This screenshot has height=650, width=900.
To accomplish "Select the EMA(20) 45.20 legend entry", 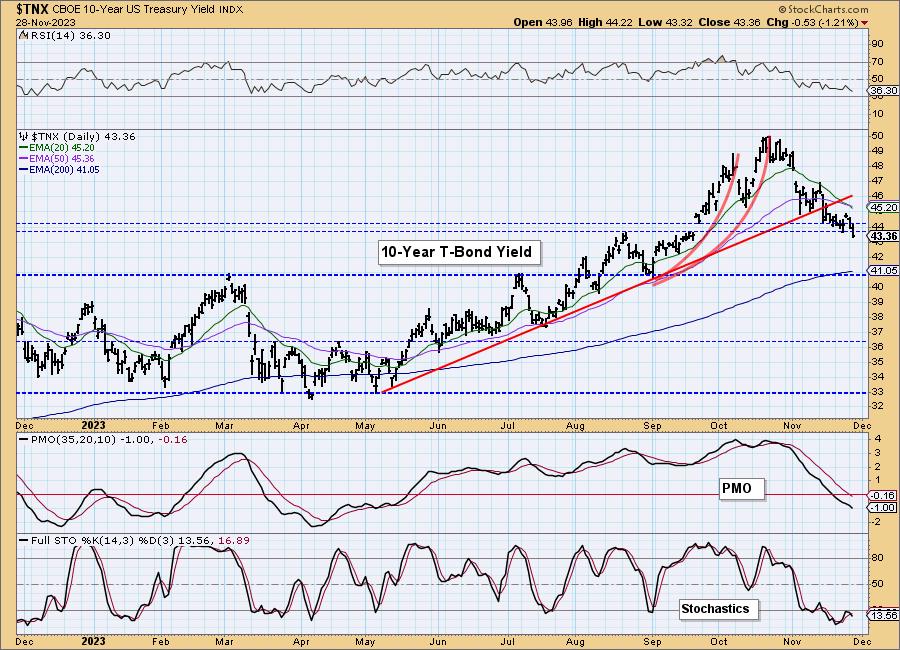I will click(x=56, y=148).
